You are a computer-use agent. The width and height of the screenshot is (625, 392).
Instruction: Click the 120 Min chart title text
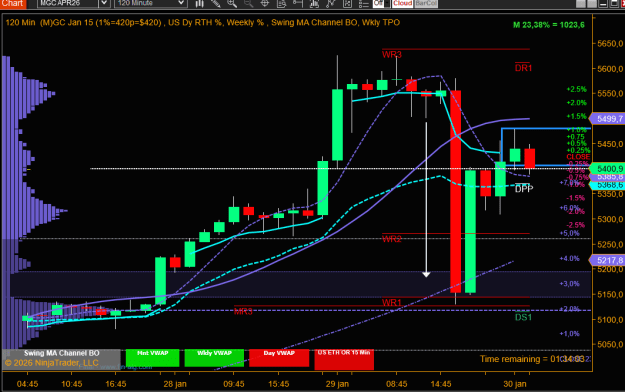pyautogui.click(x=202, y=22)
